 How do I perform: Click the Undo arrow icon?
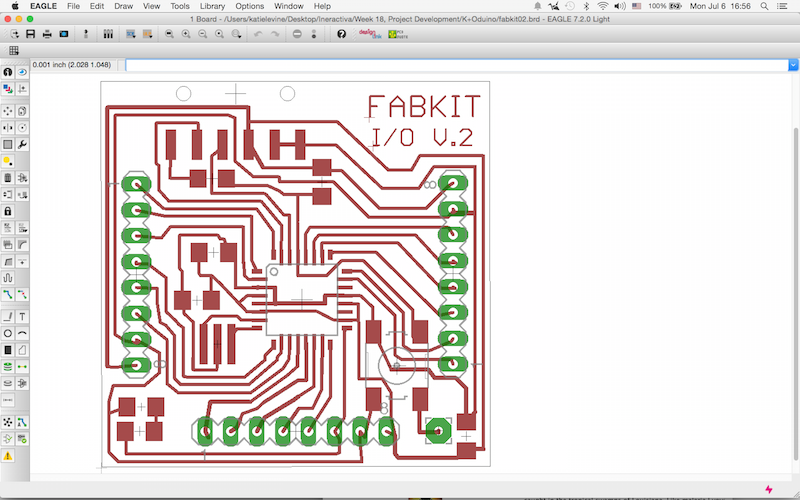point(258,34)
